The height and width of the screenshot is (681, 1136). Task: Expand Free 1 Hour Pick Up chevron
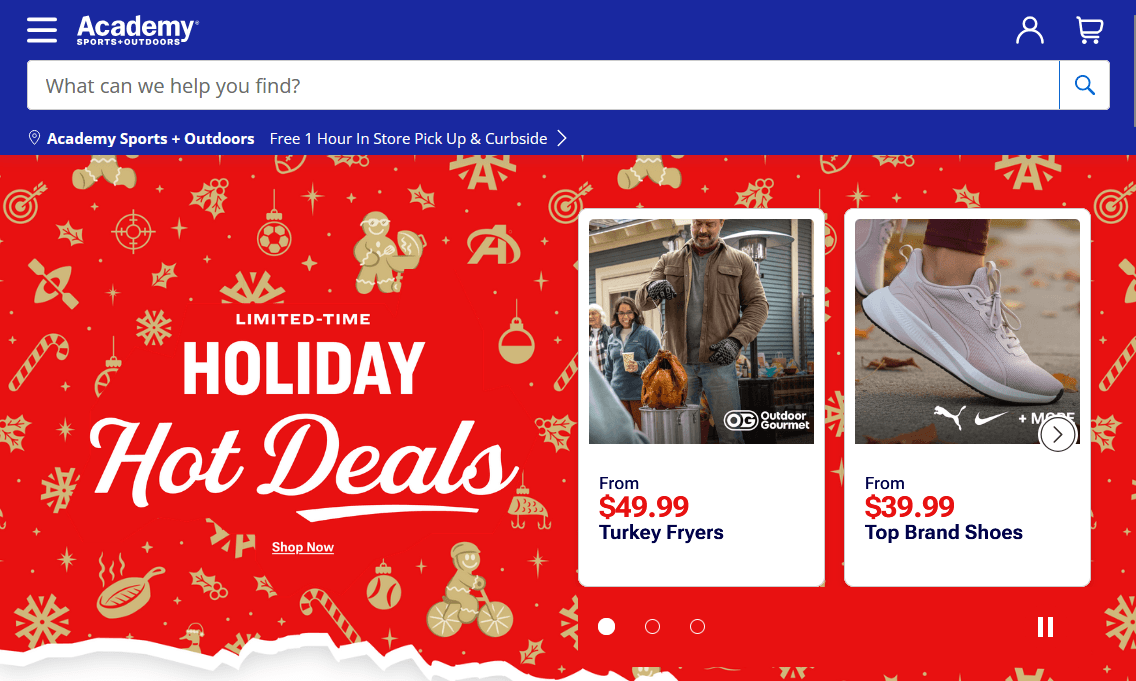pos(562,138)
